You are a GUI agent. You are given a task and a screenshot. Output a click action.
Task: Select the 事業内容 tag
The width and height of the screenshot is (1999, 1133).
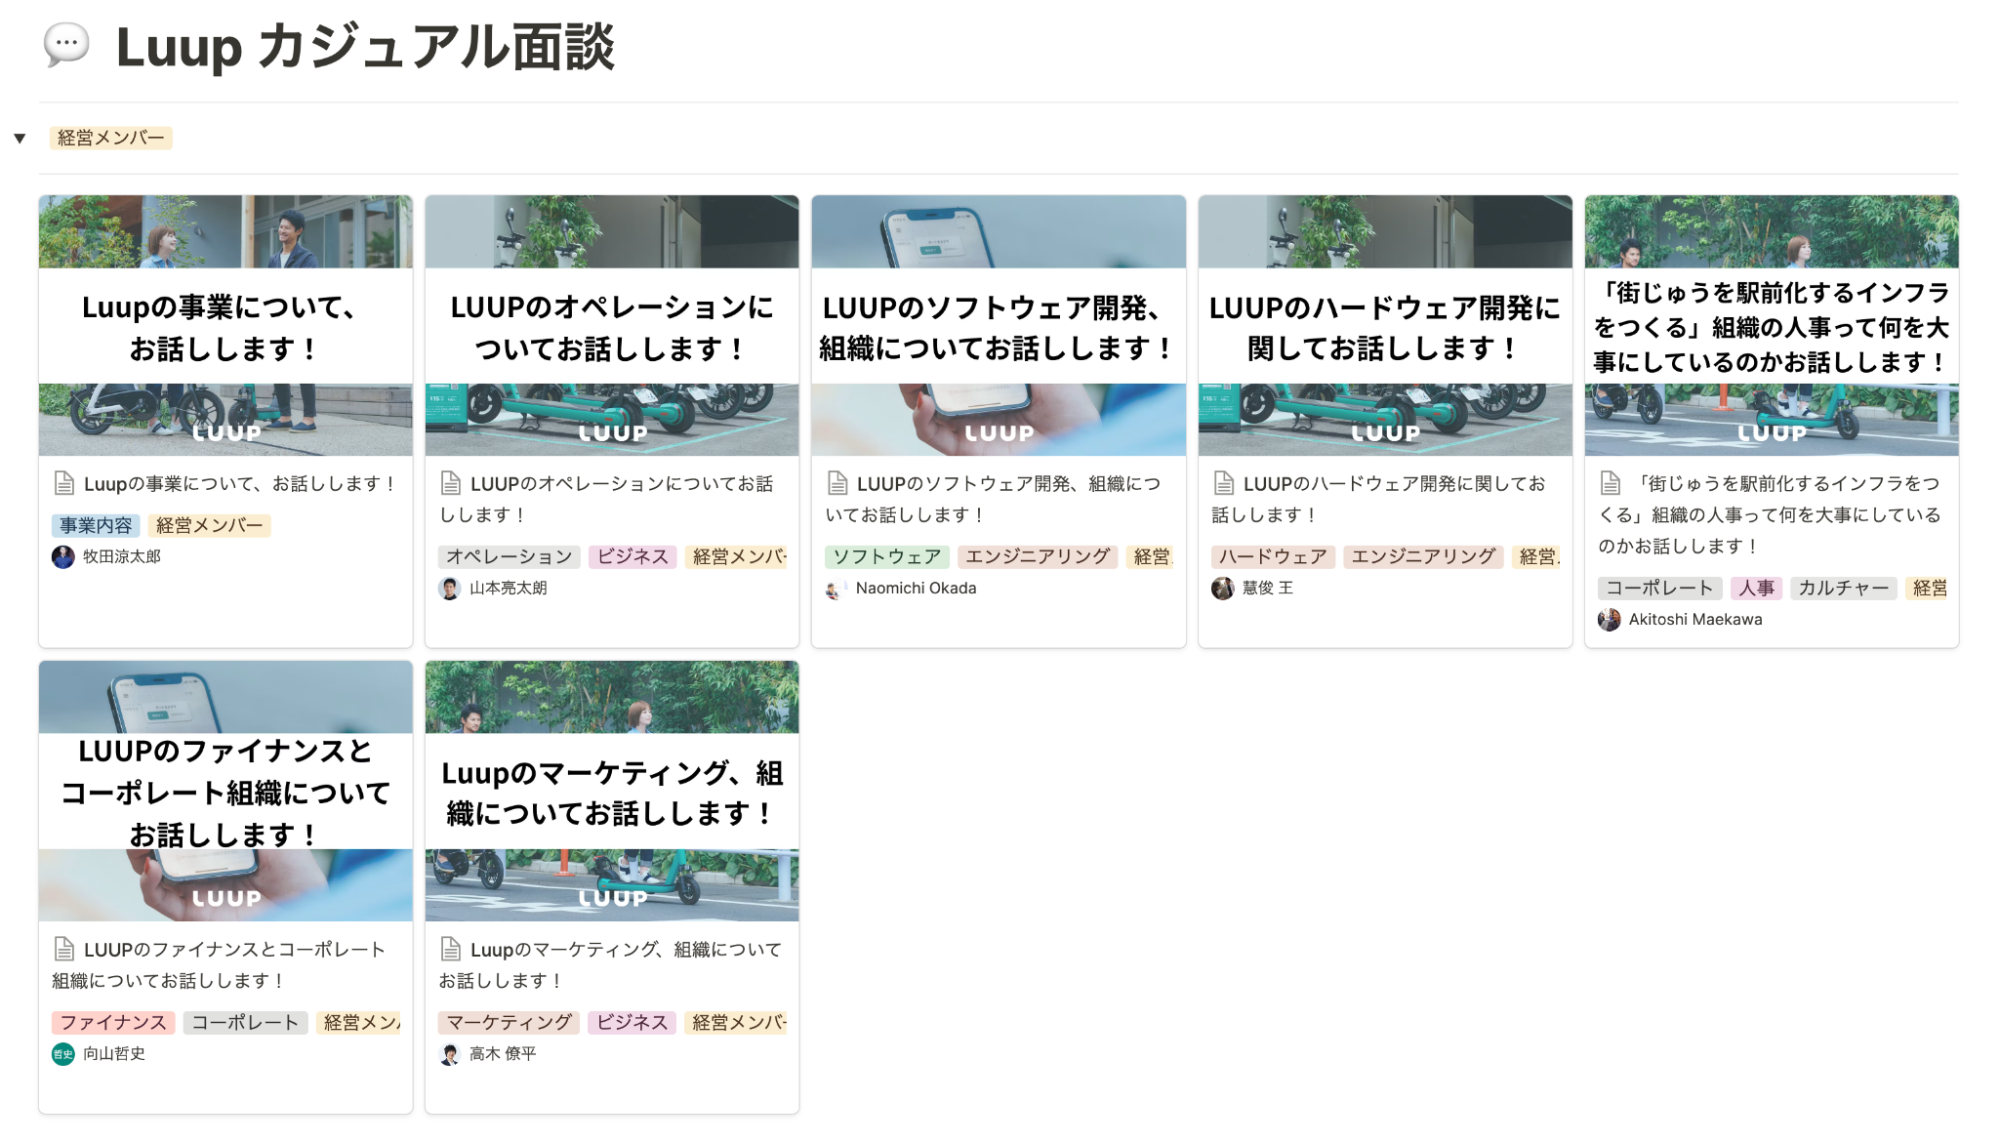tap(97, 525)
